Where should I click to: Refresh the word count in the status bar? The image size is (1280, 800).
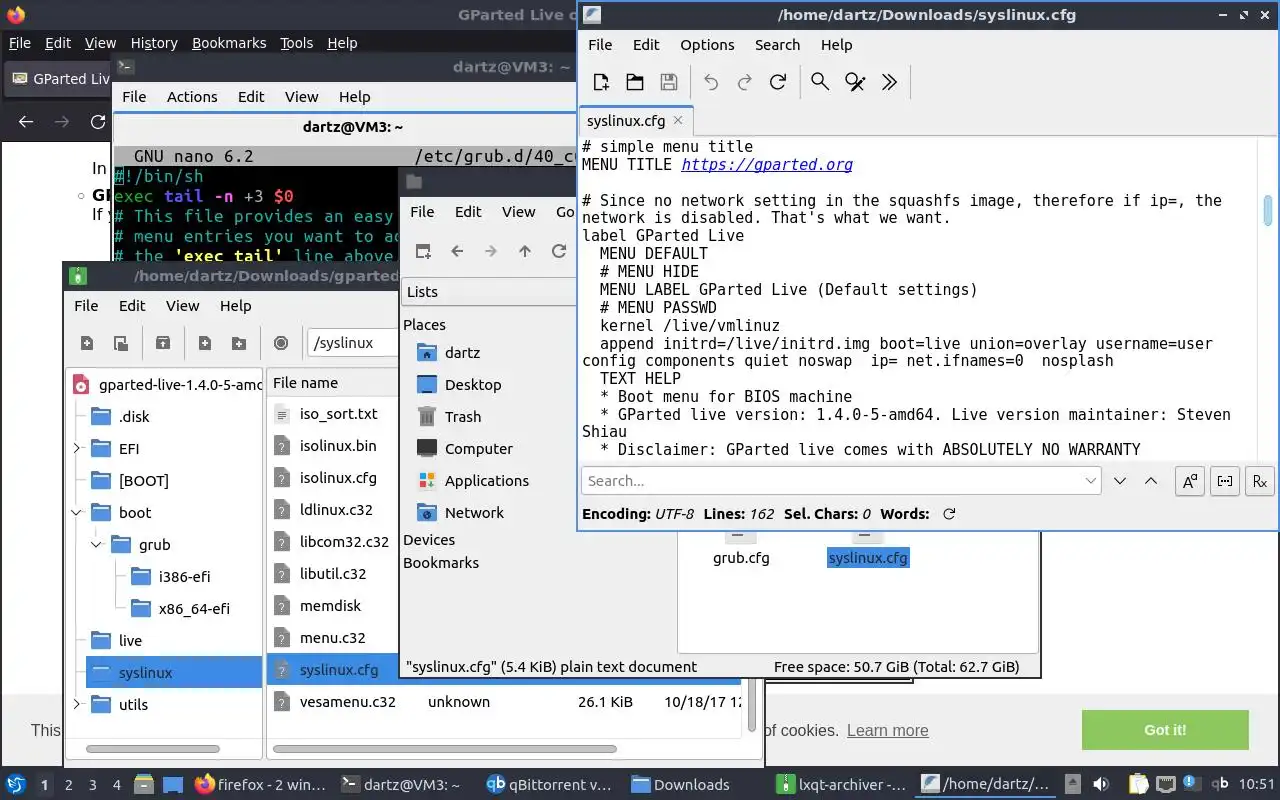949,514
